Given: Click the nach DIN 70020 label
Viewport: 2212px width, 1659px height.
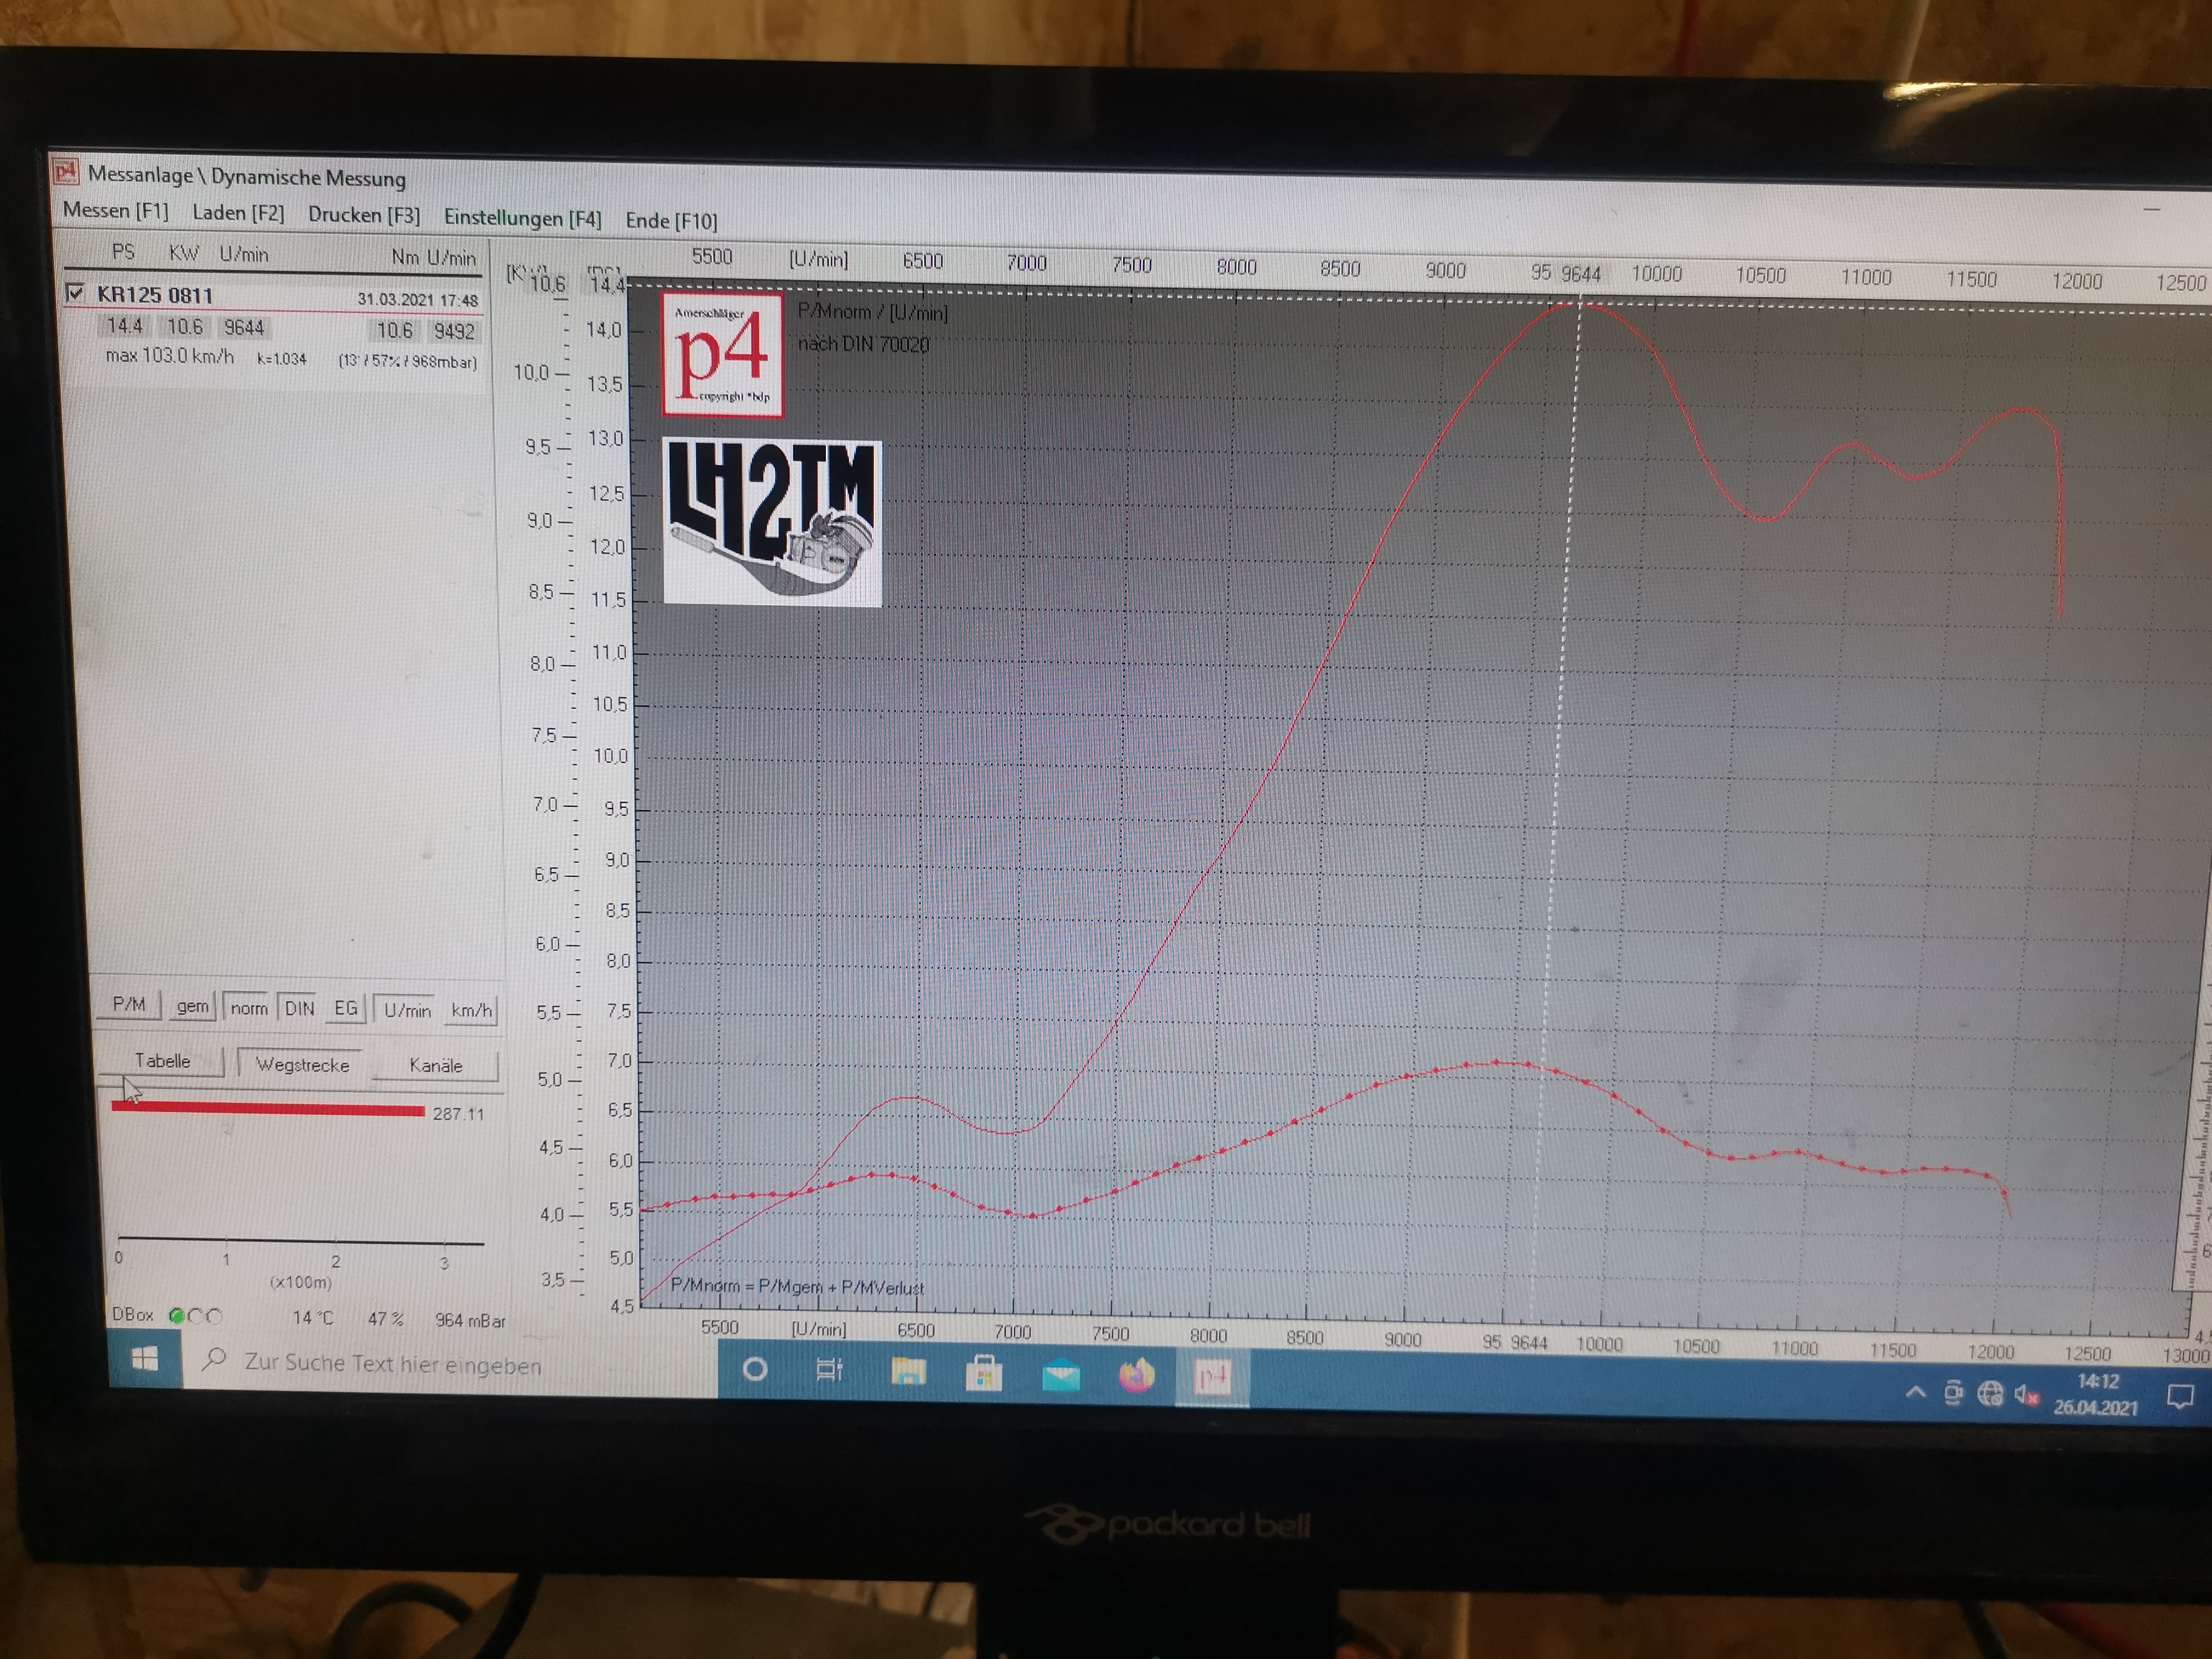Looking at the screenshot, I should 863,344.
